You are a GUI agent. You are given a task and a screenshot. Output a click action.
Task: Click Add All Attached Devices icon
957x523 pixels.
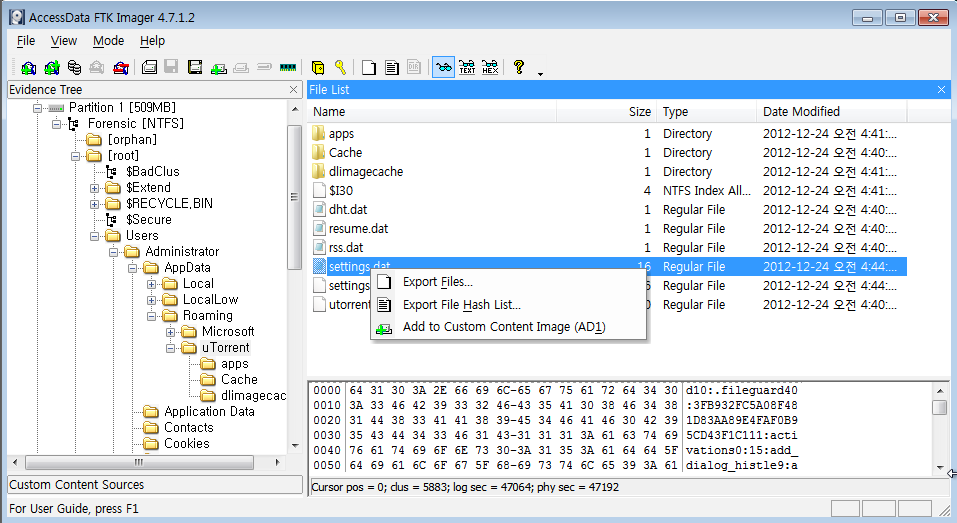52,67
